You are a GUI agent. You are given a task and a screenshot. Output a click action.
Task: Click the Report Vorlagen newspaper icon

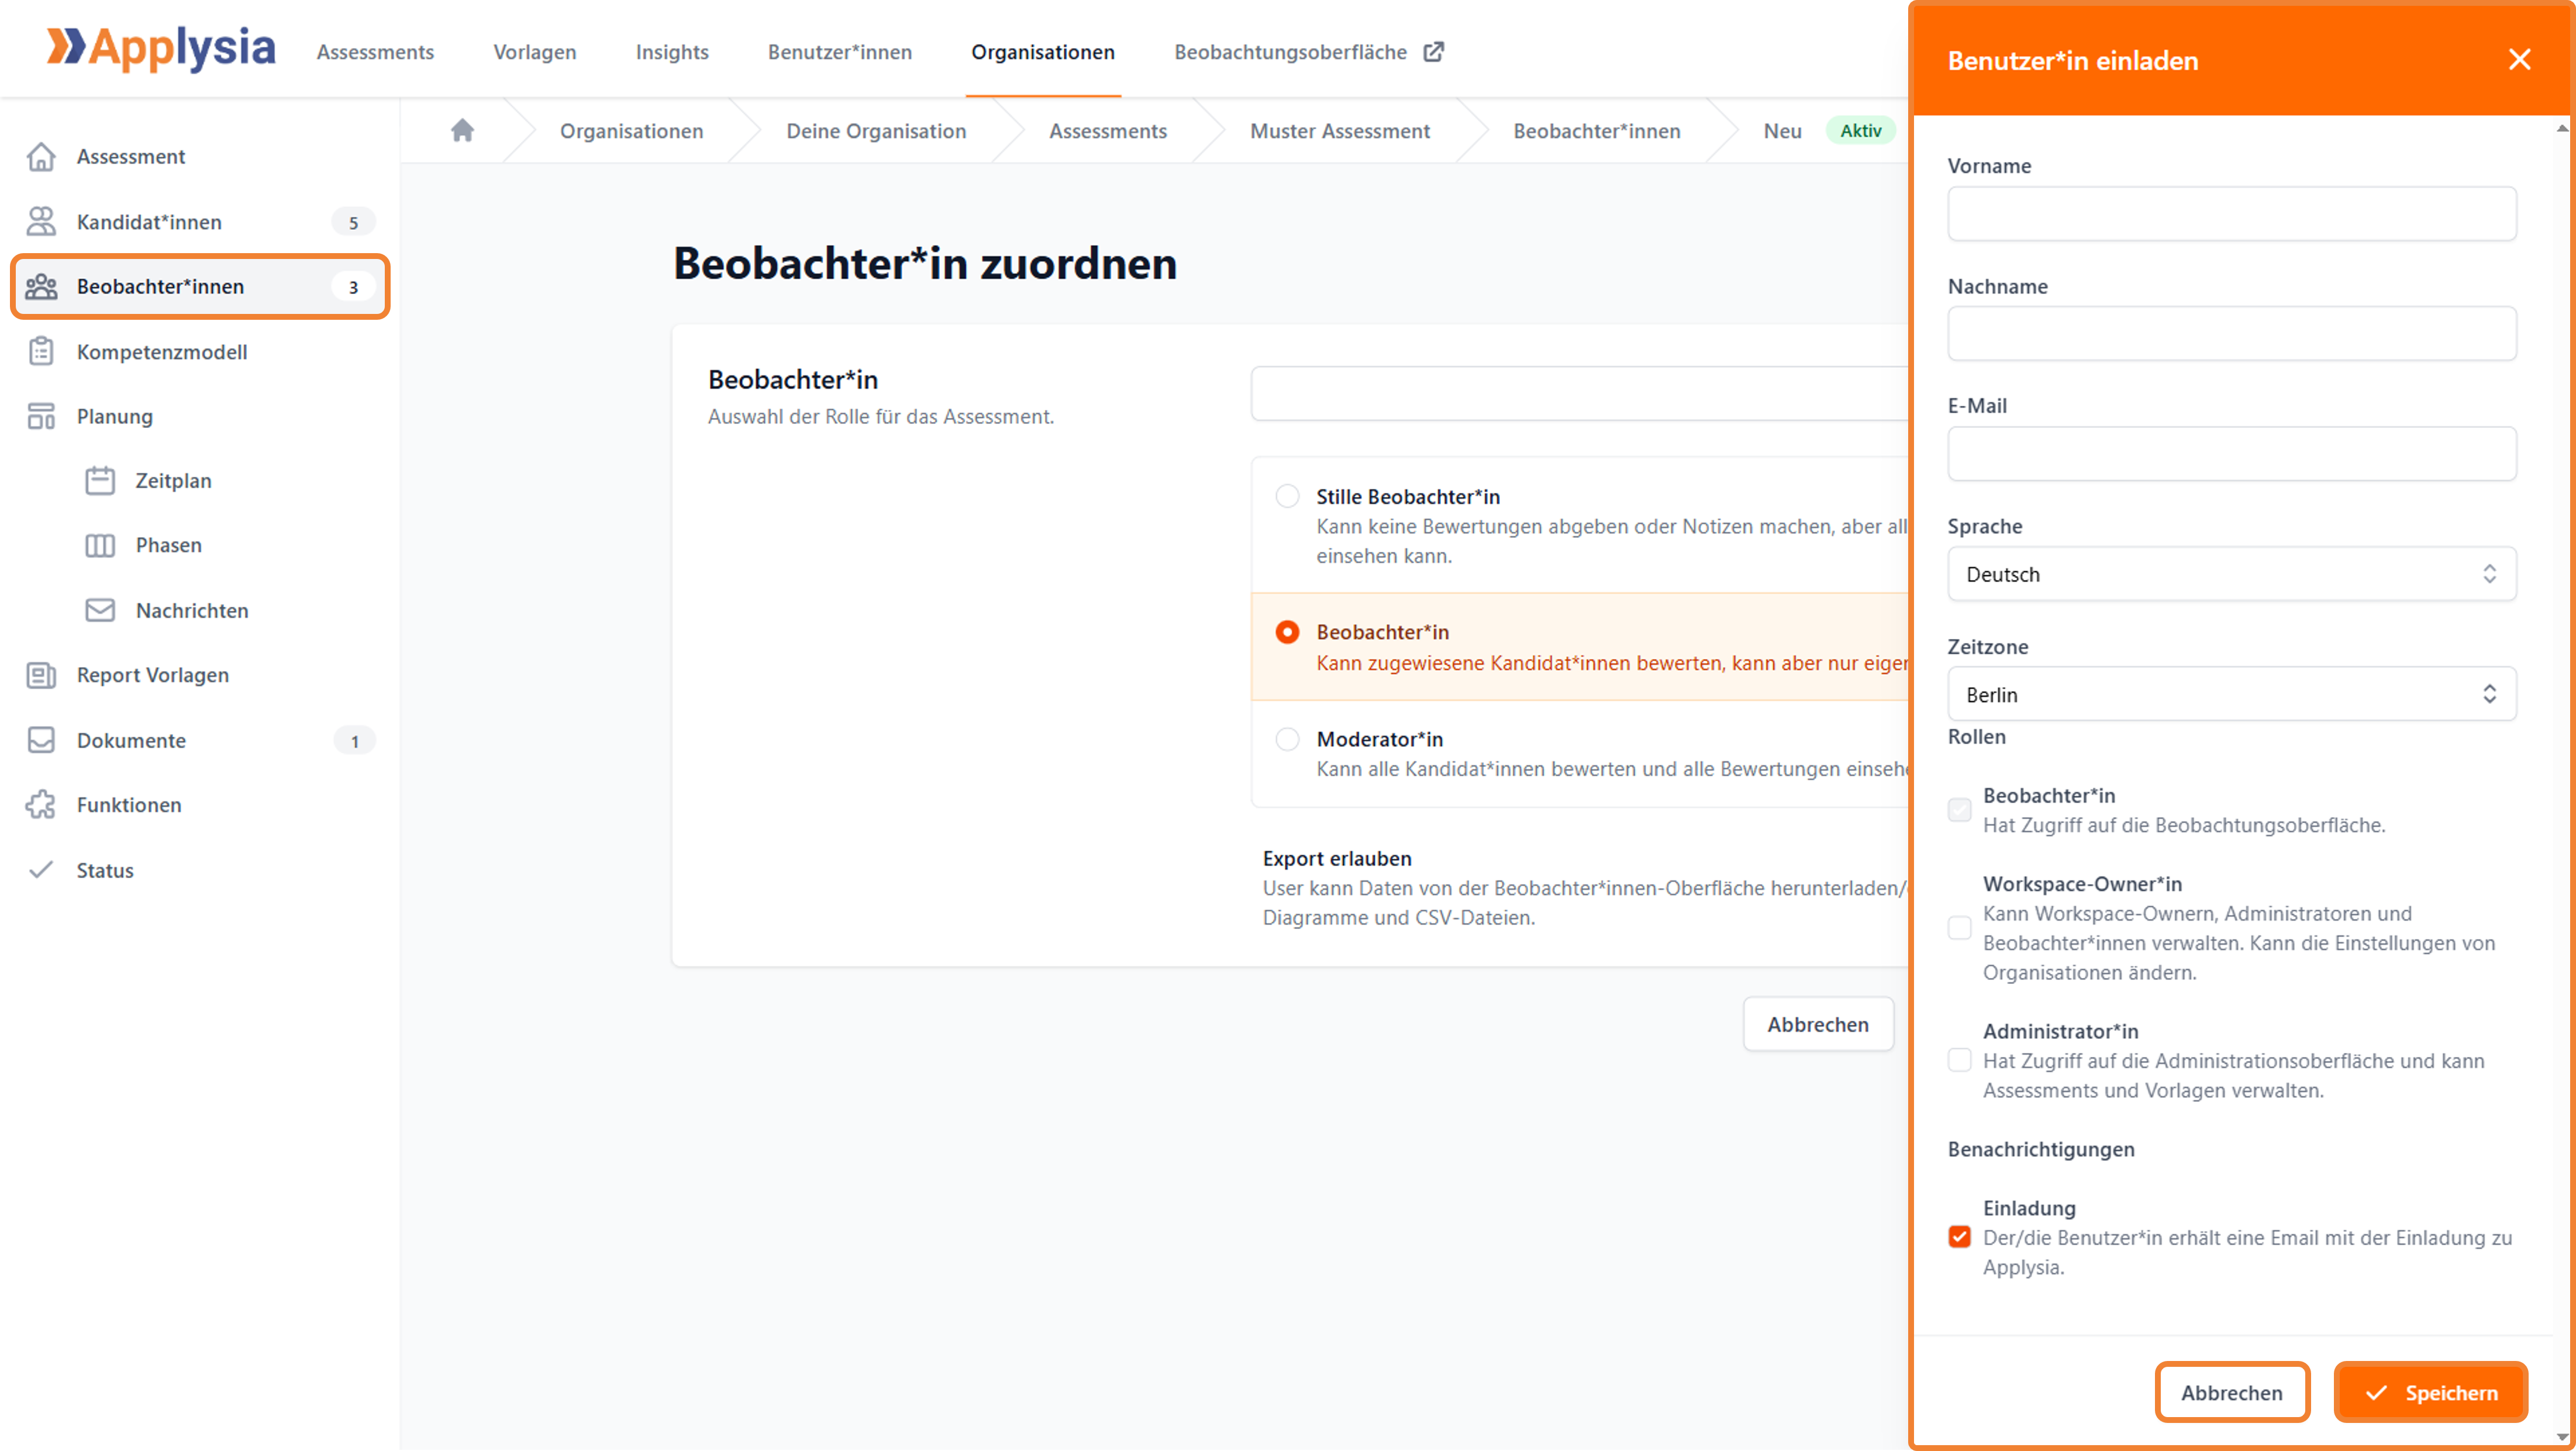tap(41, 676)
